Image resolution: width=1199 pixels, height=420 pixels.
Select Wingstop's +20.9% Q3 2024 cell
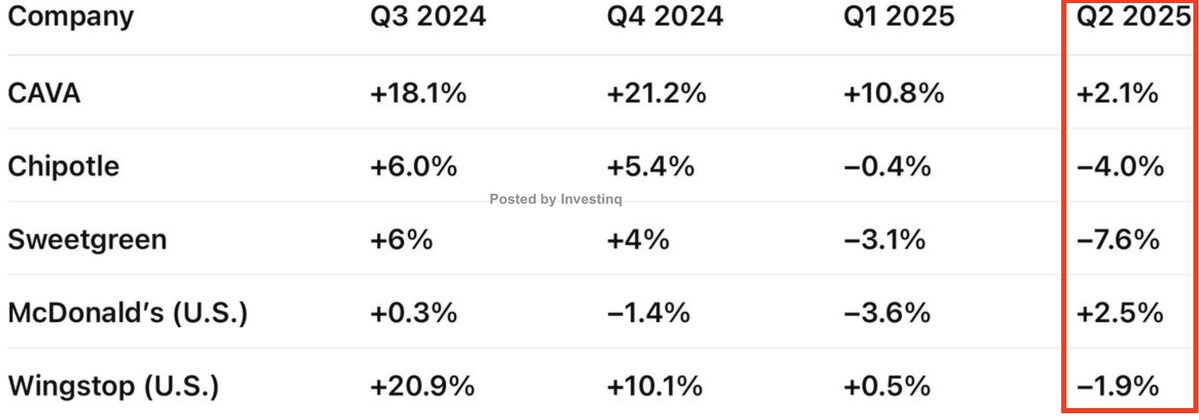(x=422, y=387)
